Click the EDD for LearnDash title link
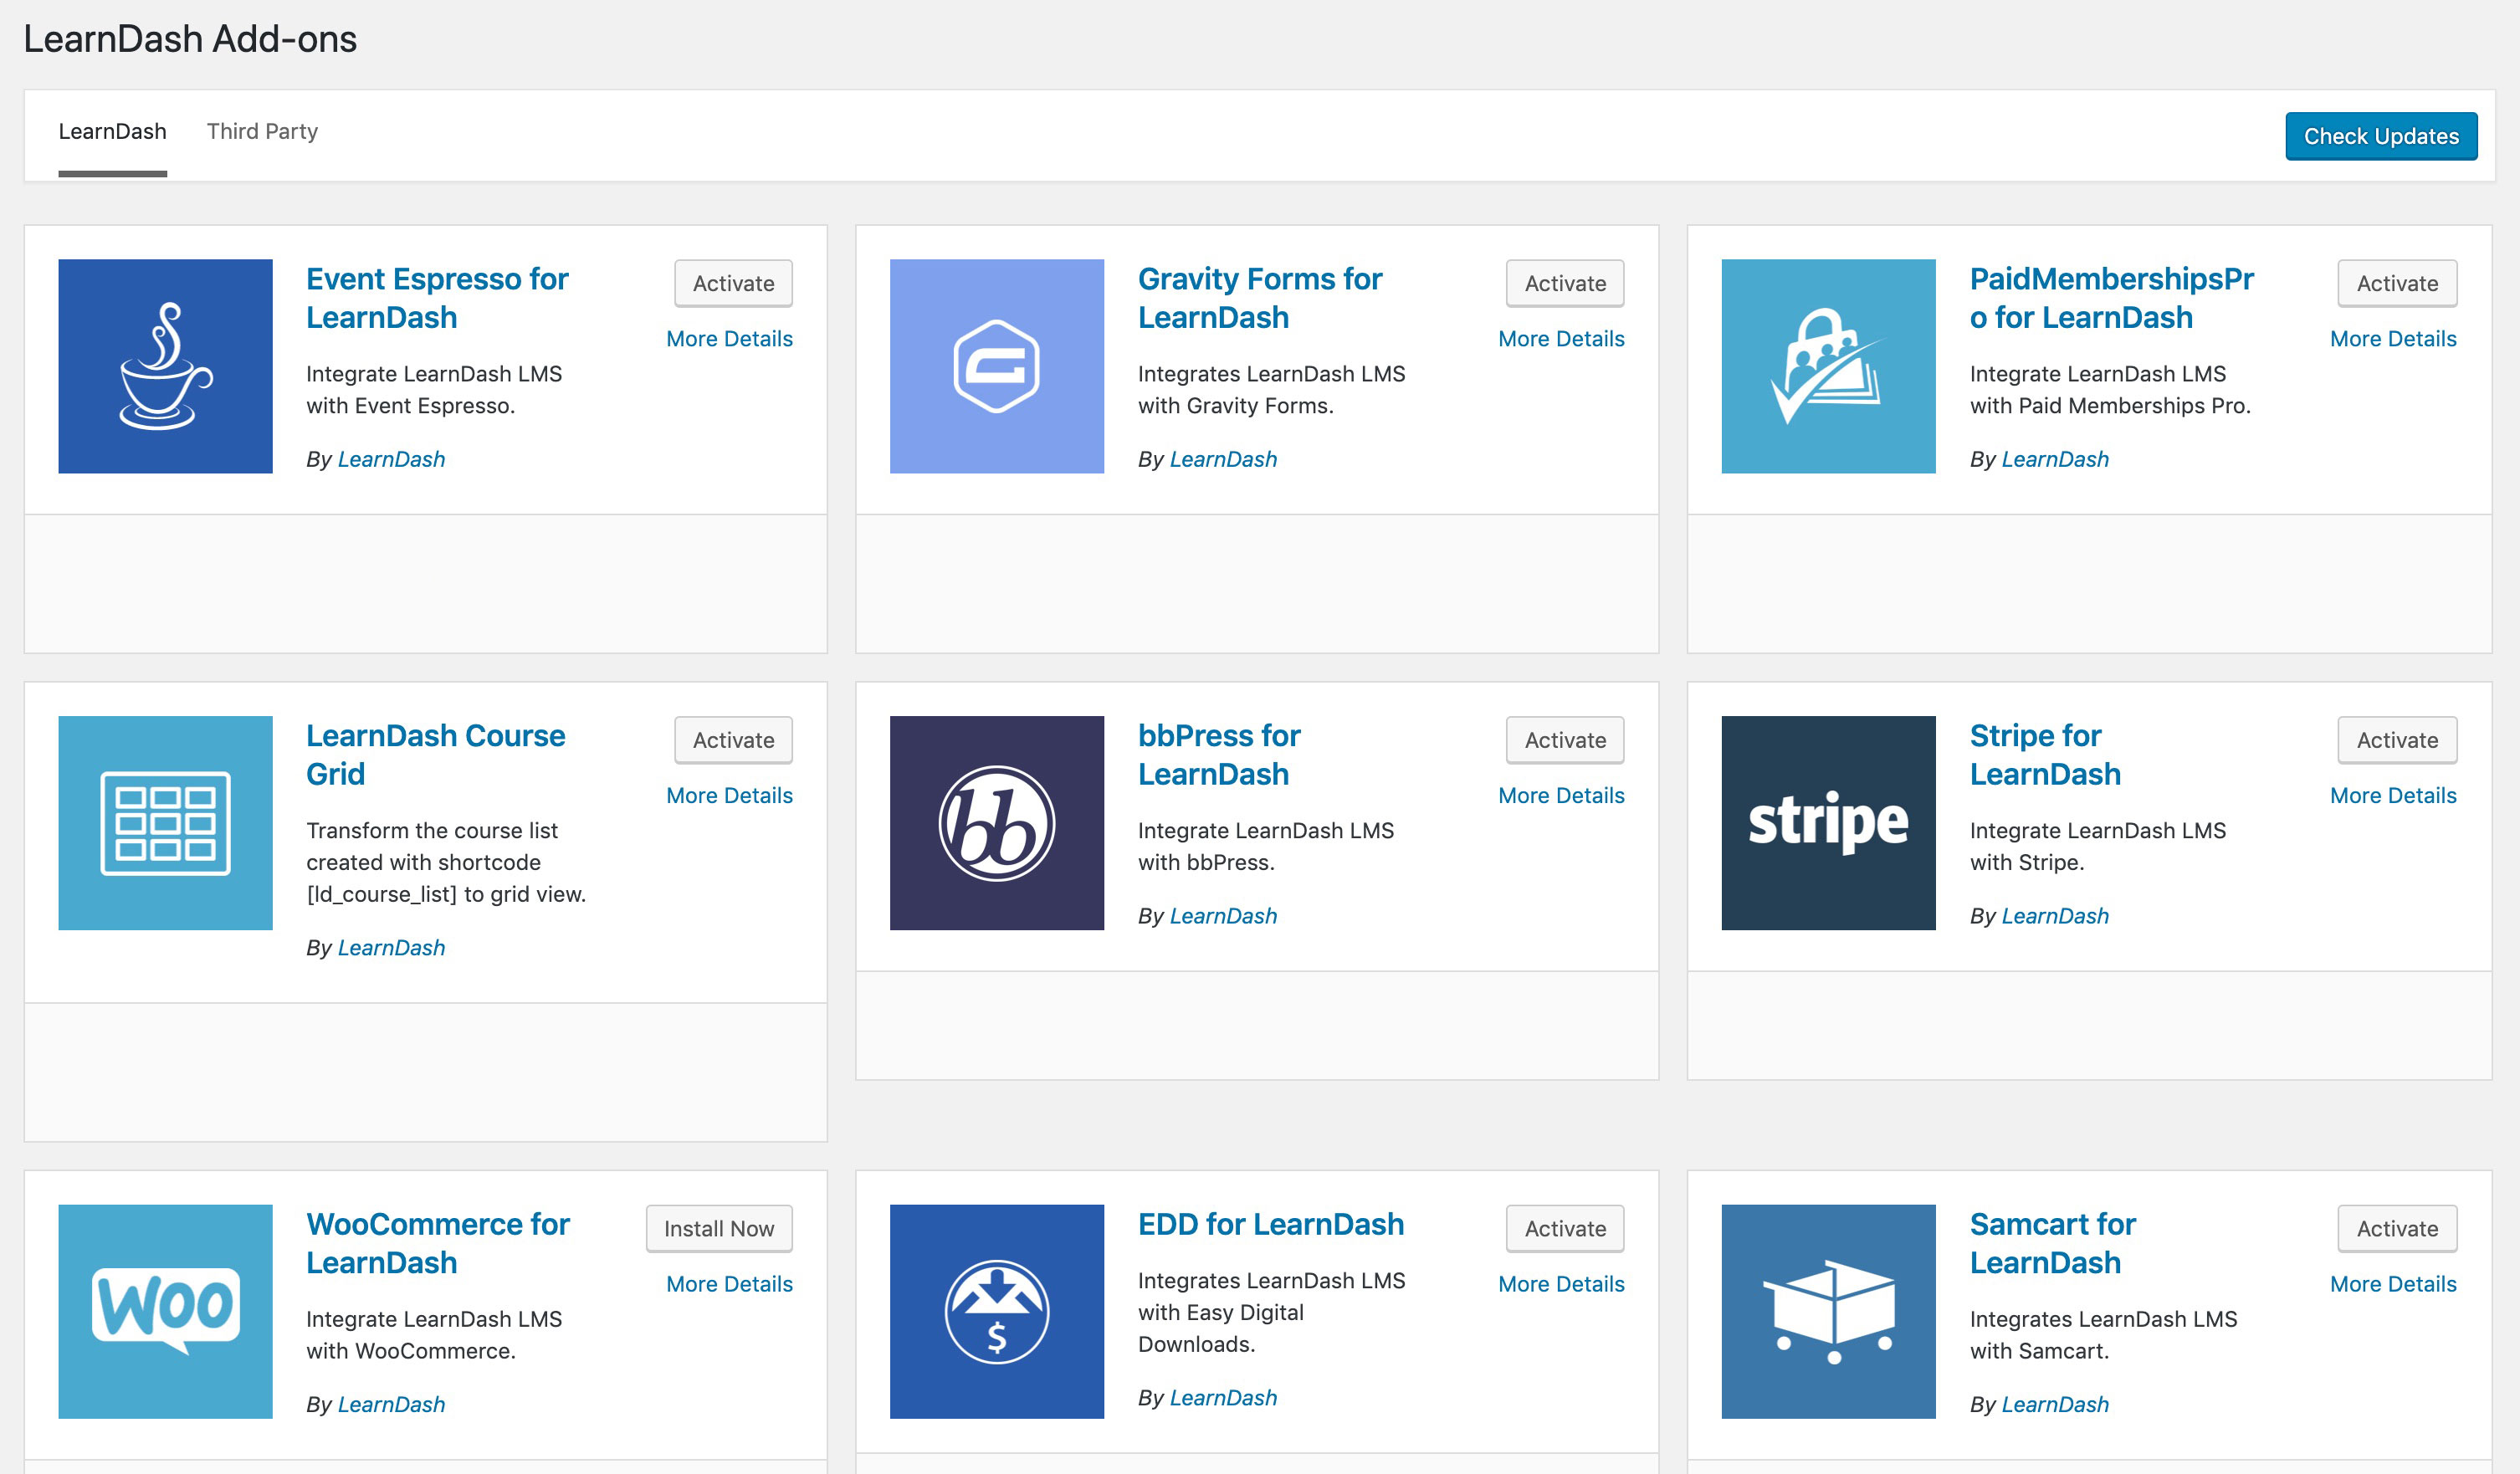Screen dimensions: 2520x1474 1271,1224
